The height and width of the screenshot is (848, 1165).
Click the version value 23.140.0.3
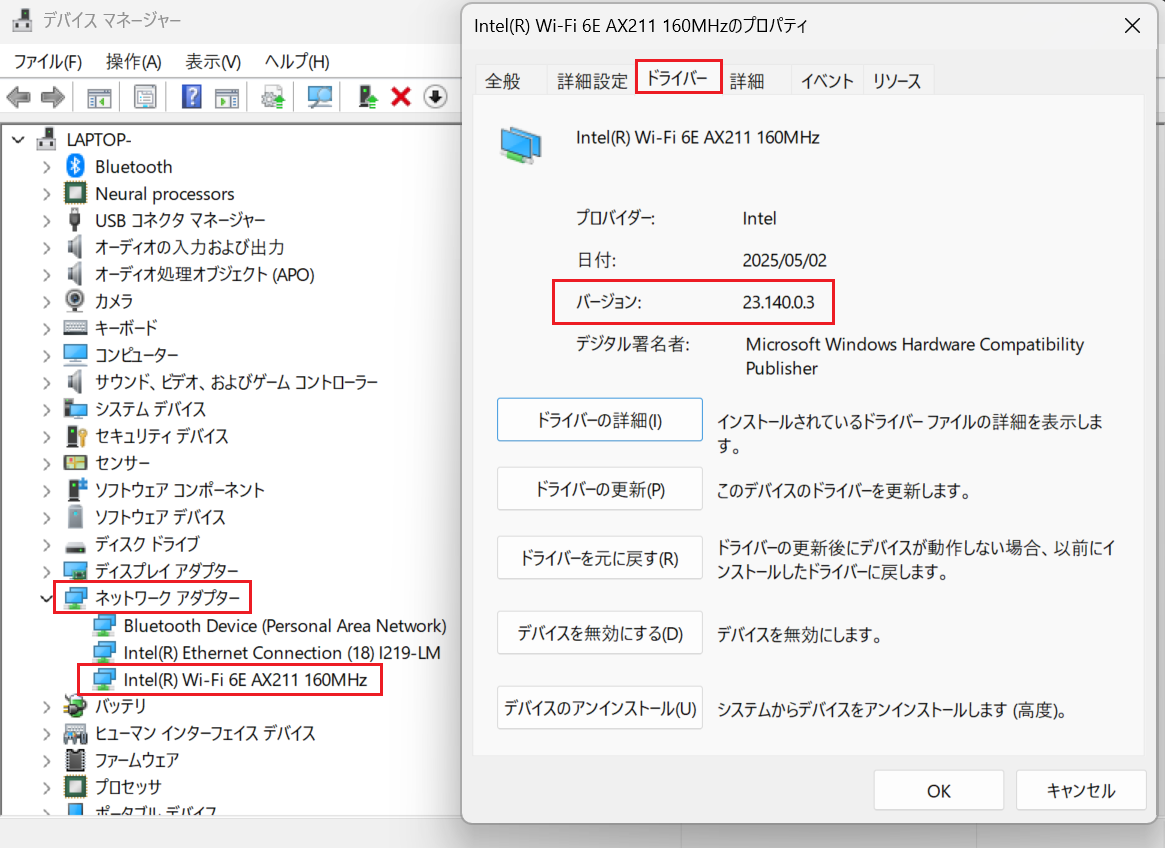click(x=779, y=302)
